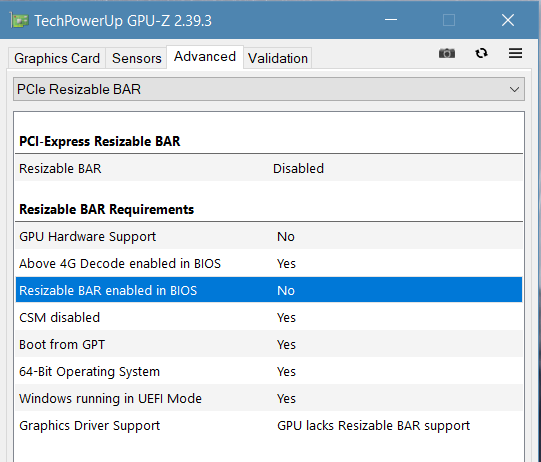Click the refresh arrows icon
This screenshot has height=462, width=541.
point(481,53)
